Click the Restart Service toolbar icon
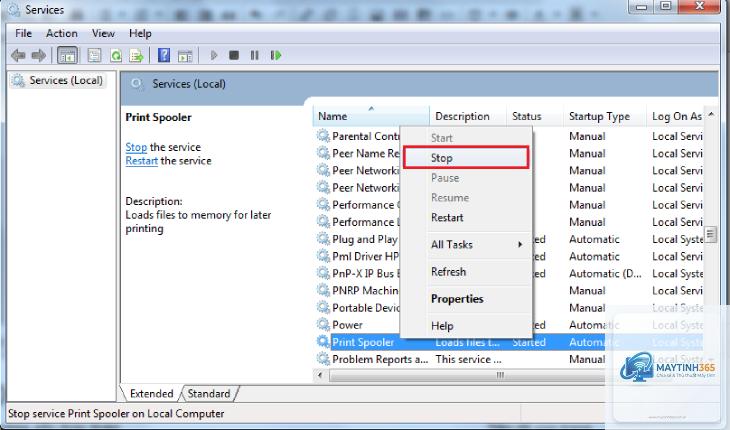This screenshot has height=430, width=730. tap(276, 55)
